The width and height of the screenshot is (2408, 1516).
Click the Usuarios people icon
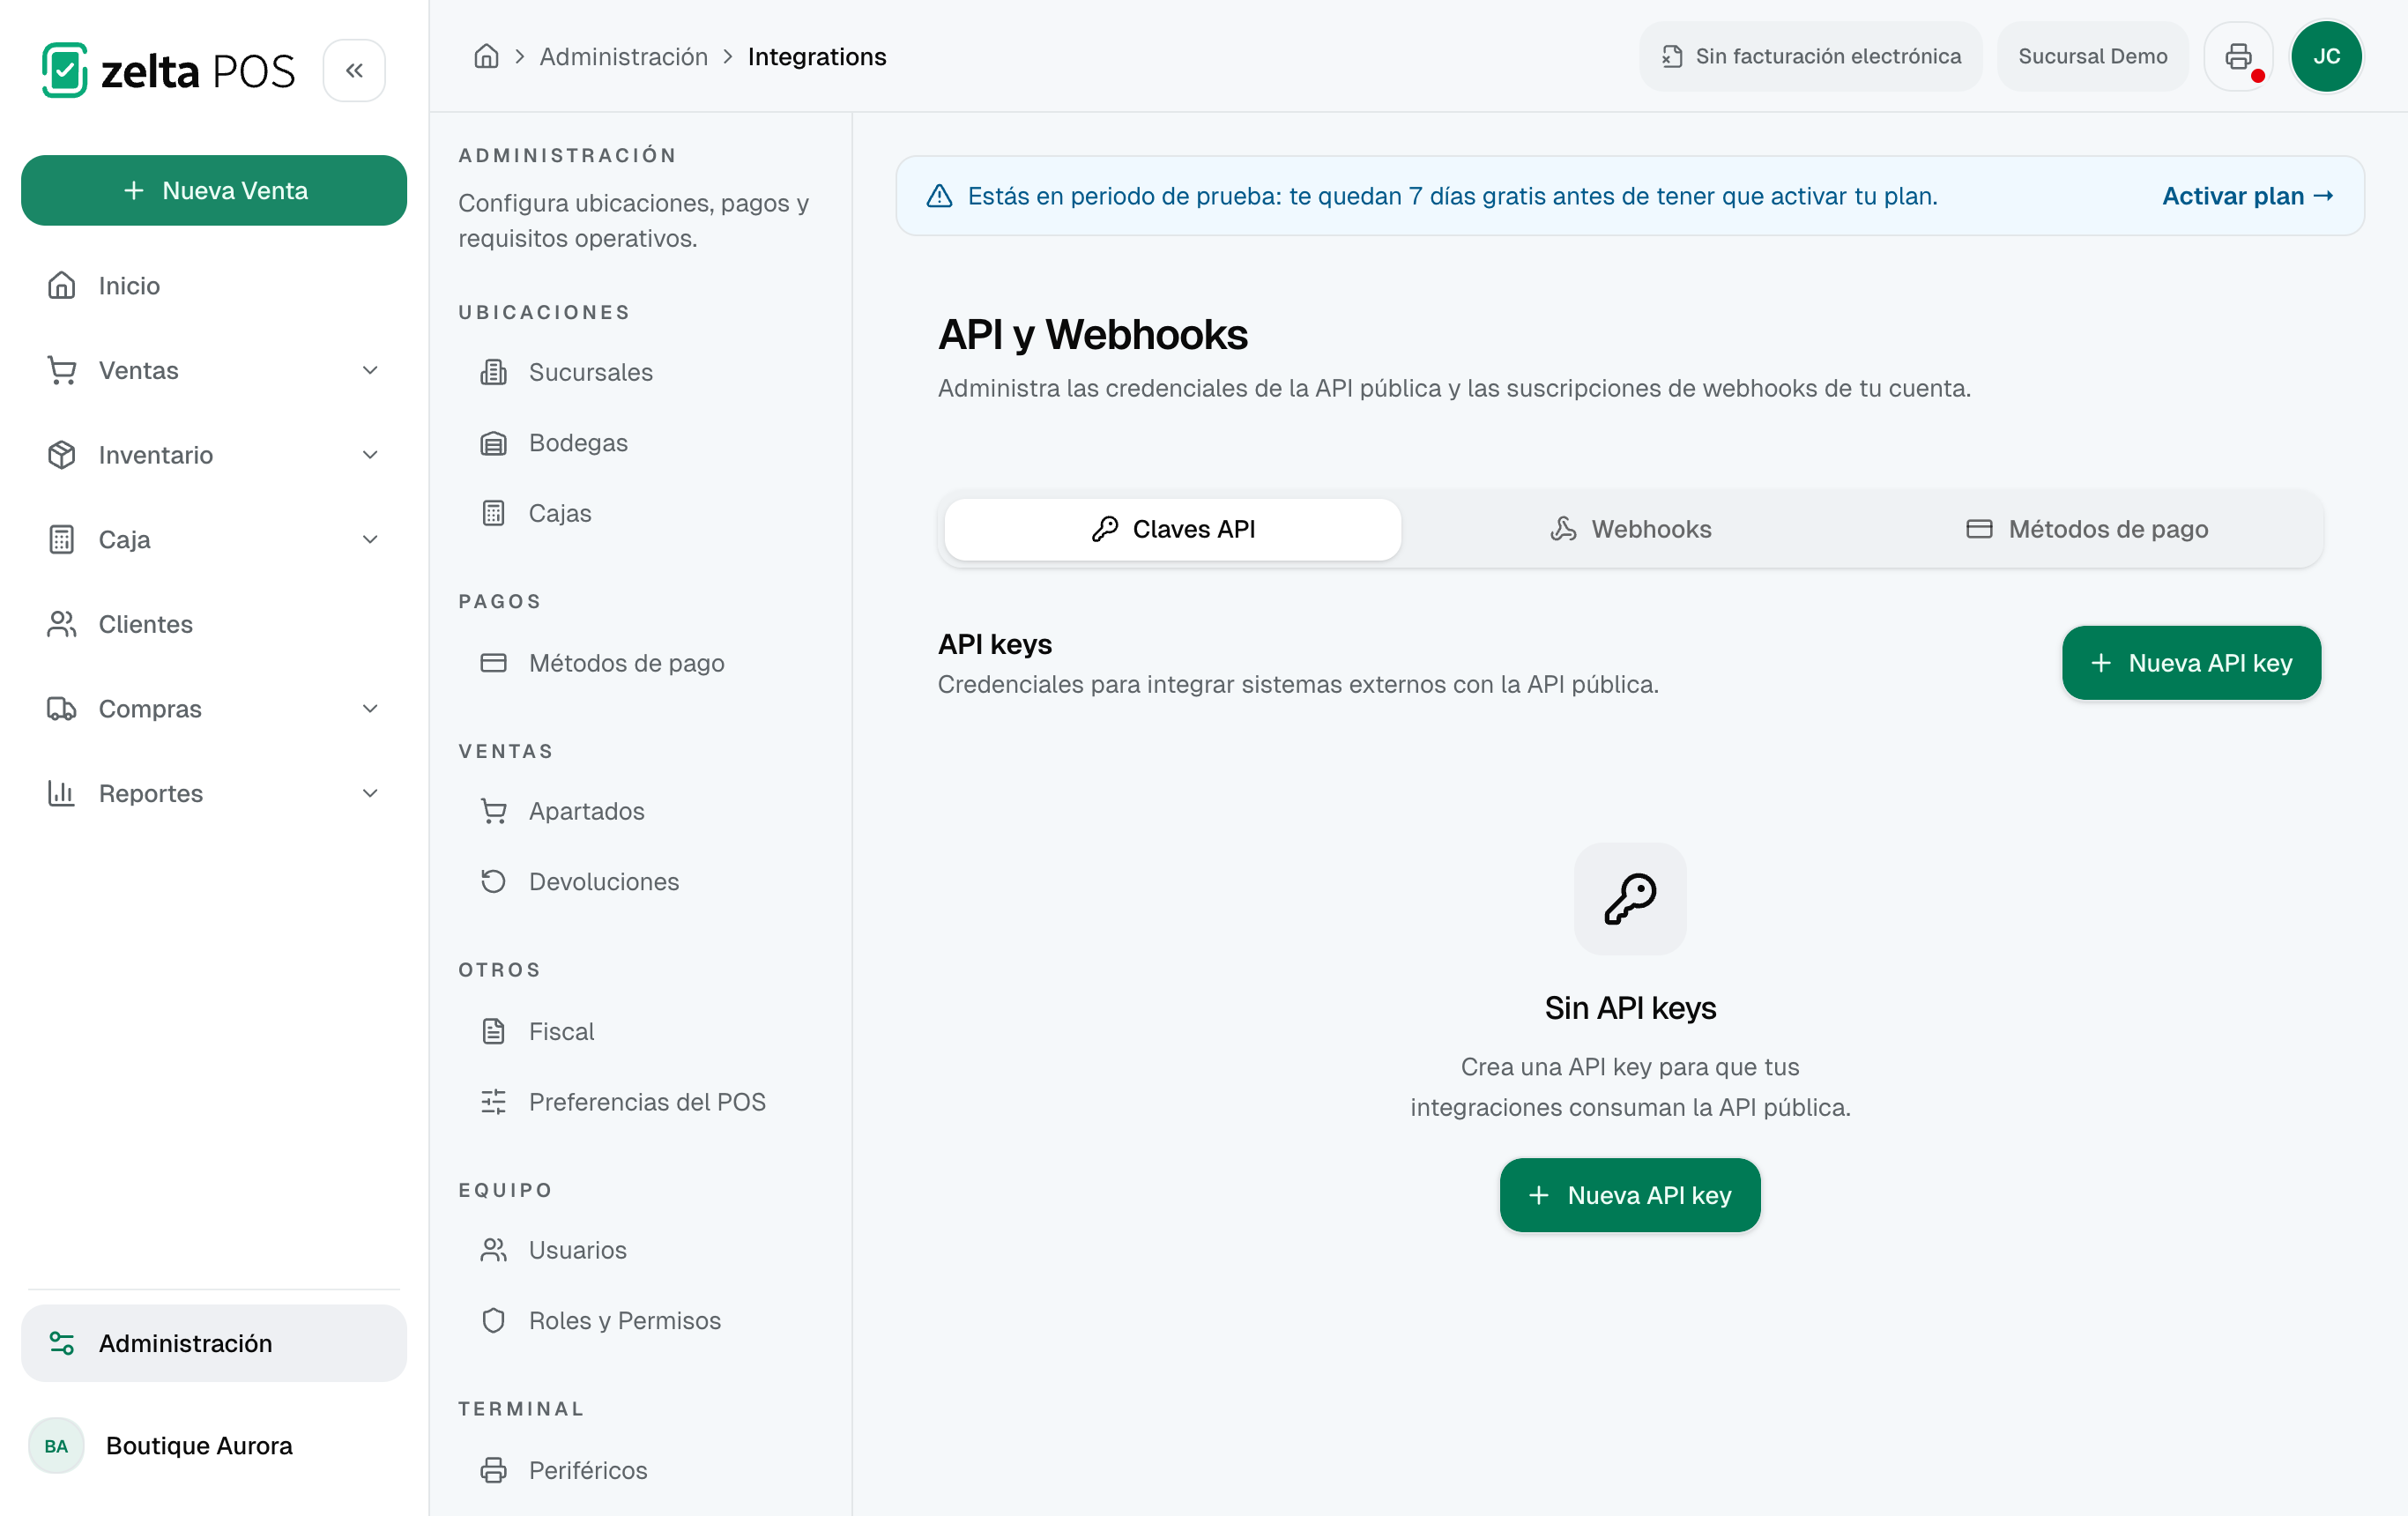tap(493, 1250)
